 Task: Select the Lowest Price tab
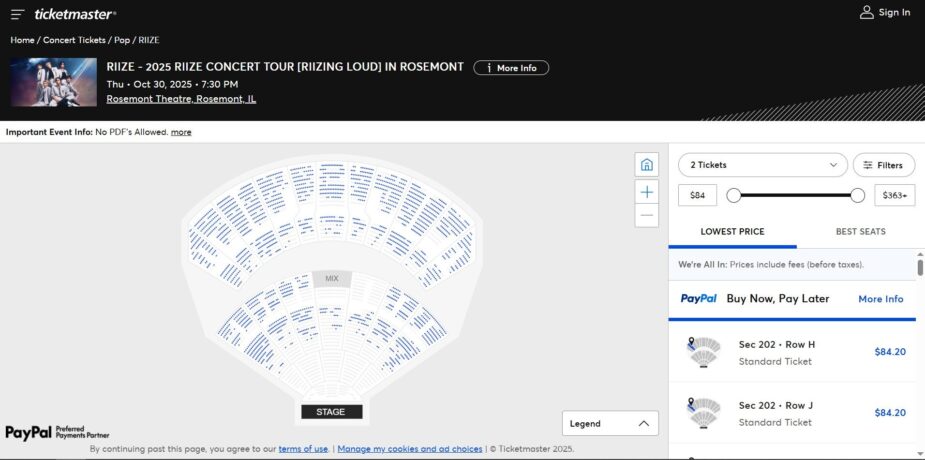[732, 232]
